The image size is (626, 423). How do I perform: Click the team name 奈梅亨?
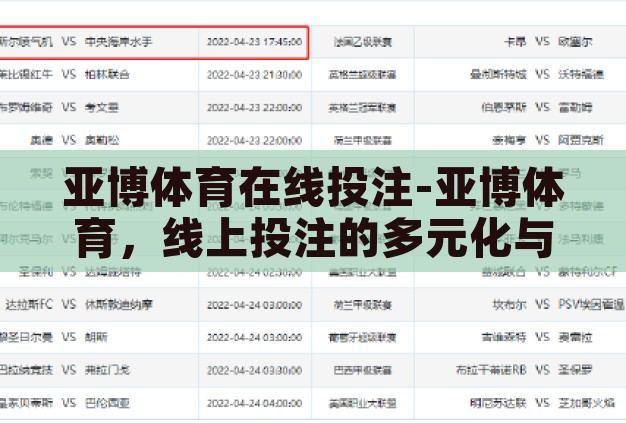tap(509, 140)
